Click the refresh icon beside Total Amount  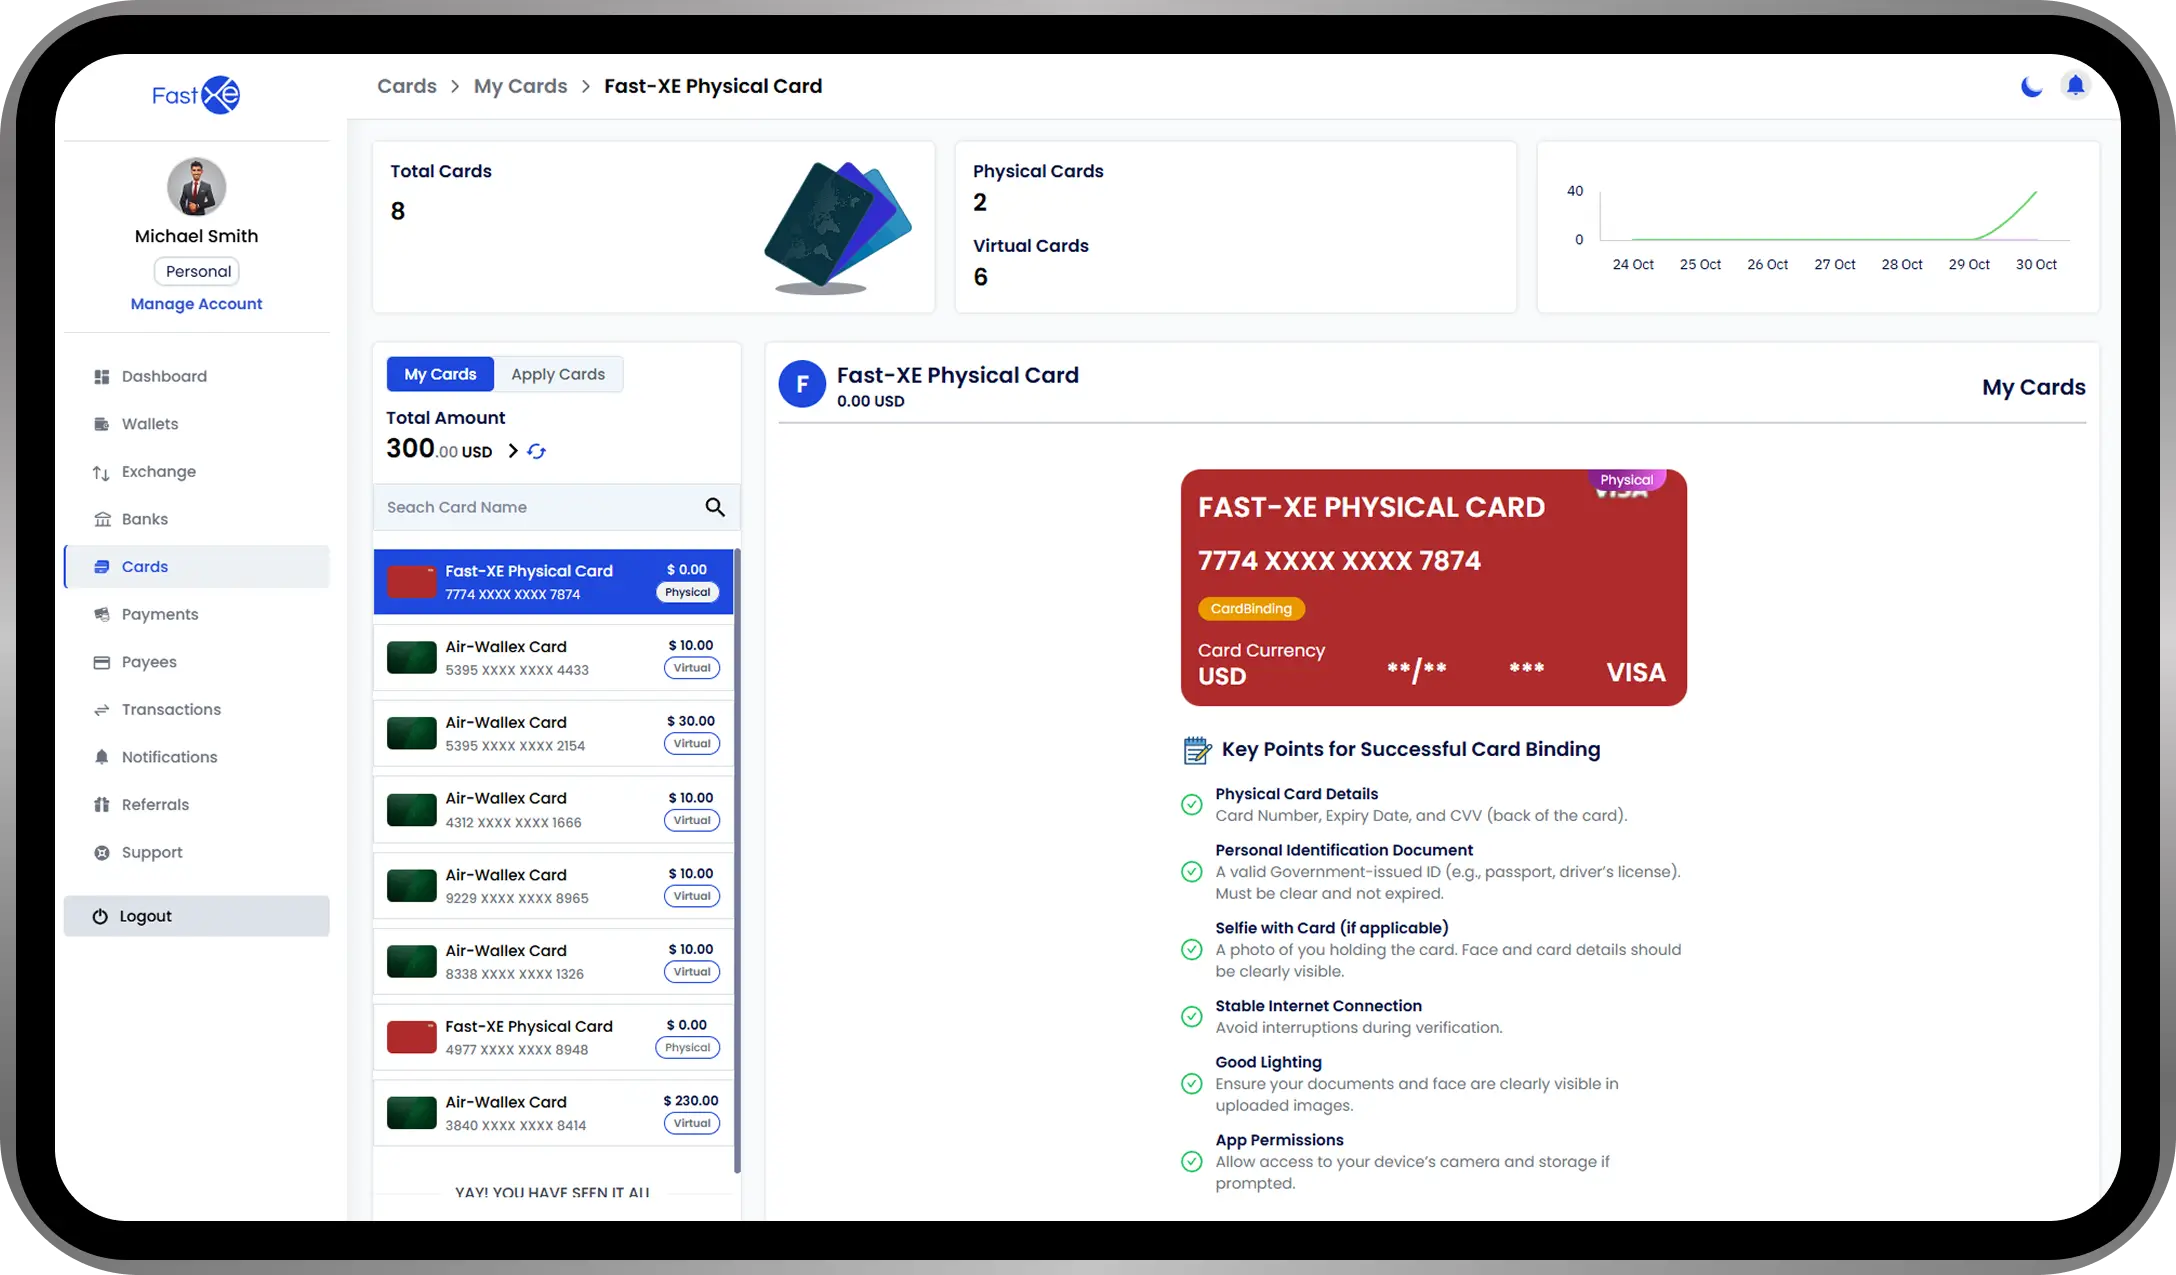click(x=537, y=452)
